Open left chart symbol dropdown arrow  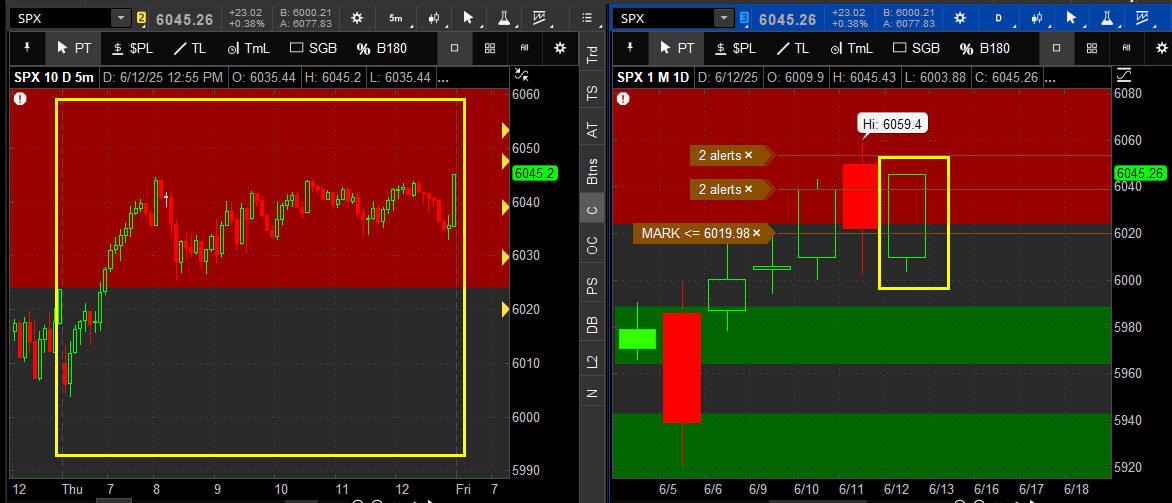coord(122,18)
